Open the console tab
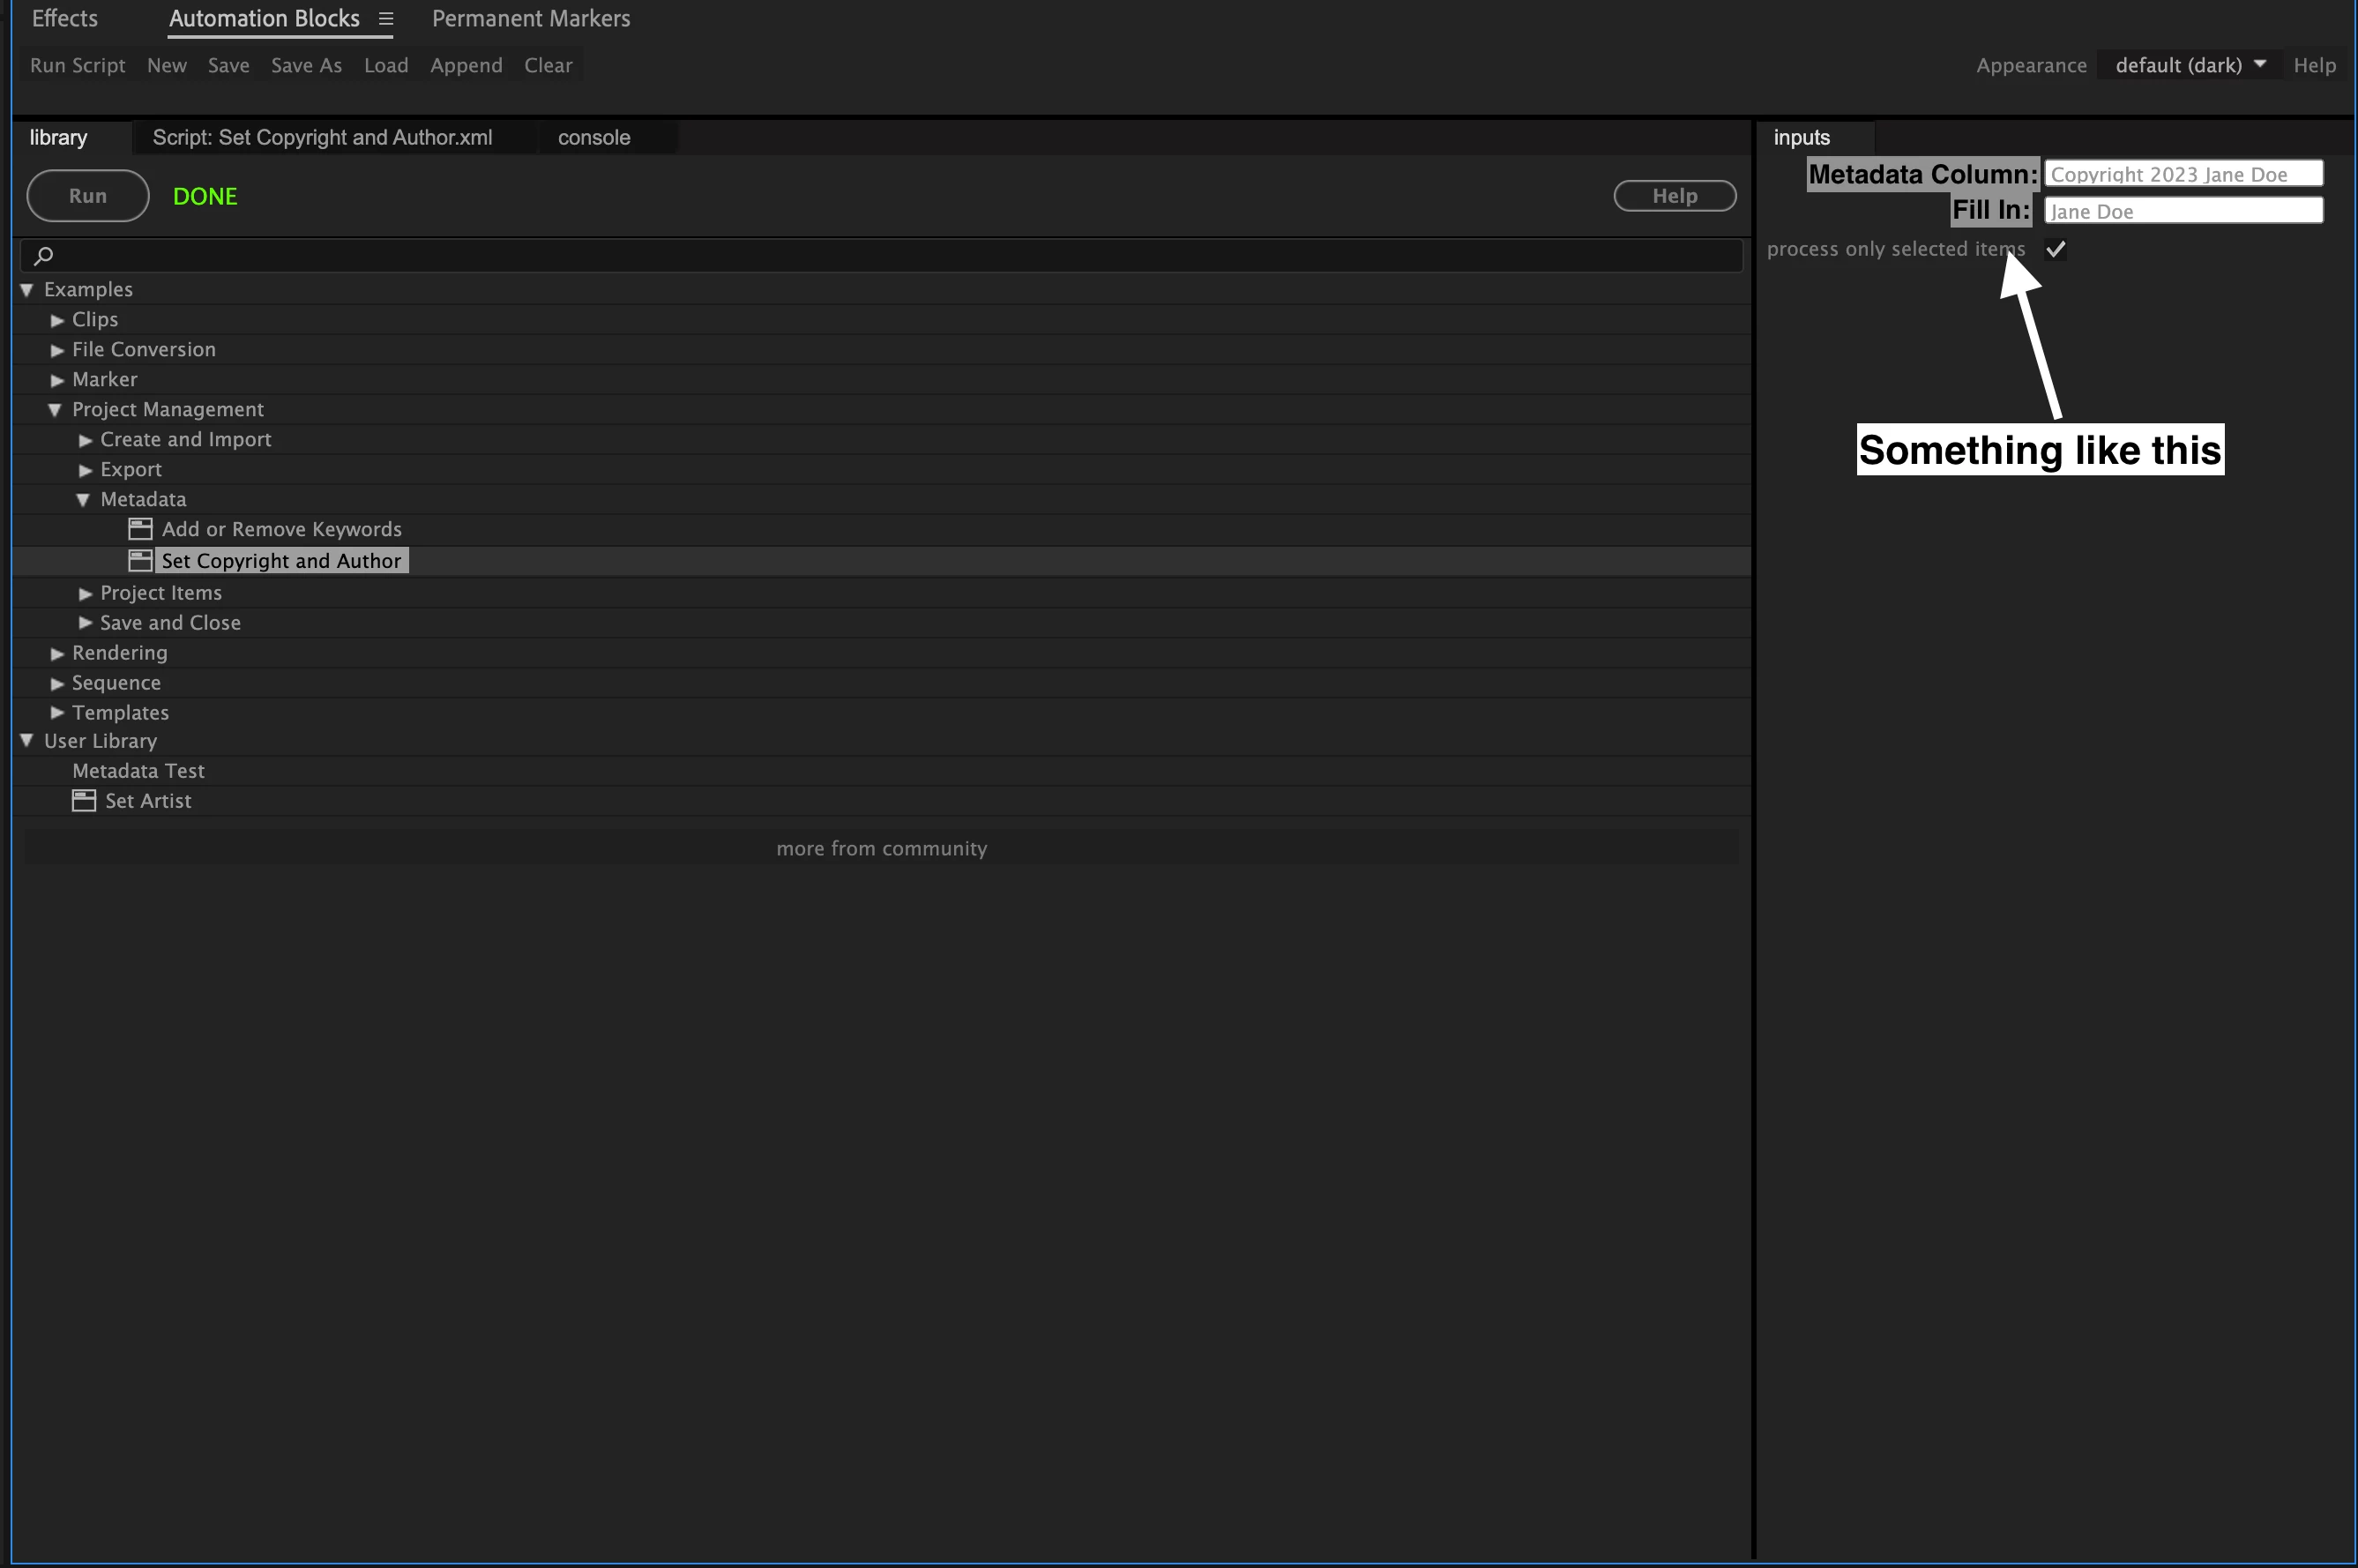The width and height of the screenshot is (2358, 1568). tap(594, 137)
